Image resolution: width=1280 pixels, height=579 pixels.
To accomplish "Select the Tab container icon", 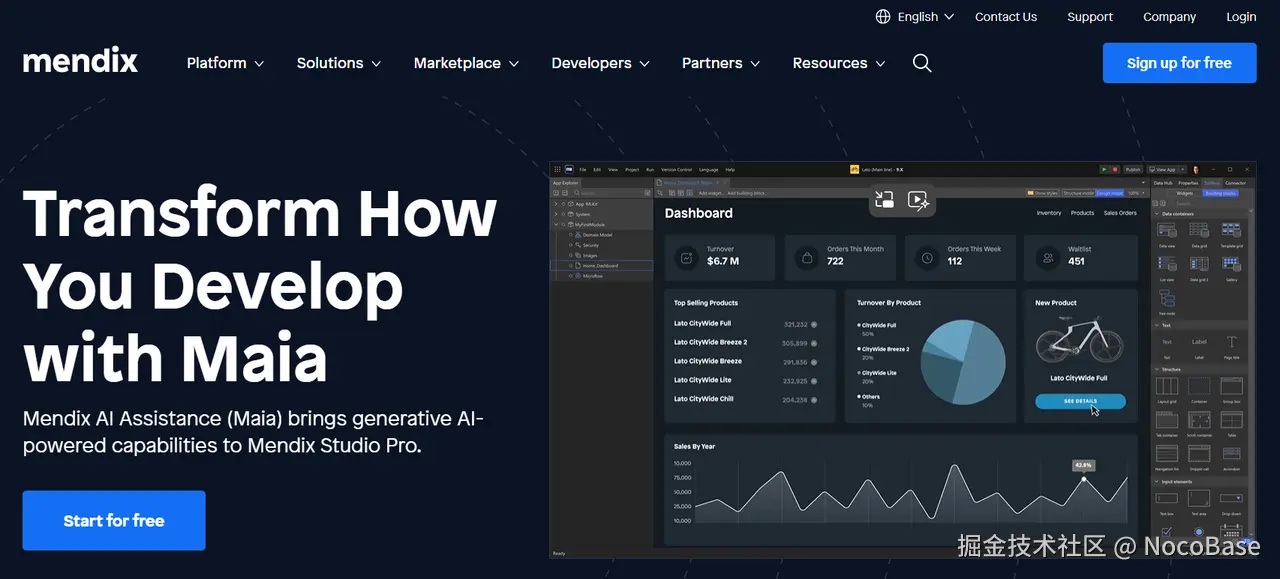I will pyautogui.click(x=1167, y=420).
